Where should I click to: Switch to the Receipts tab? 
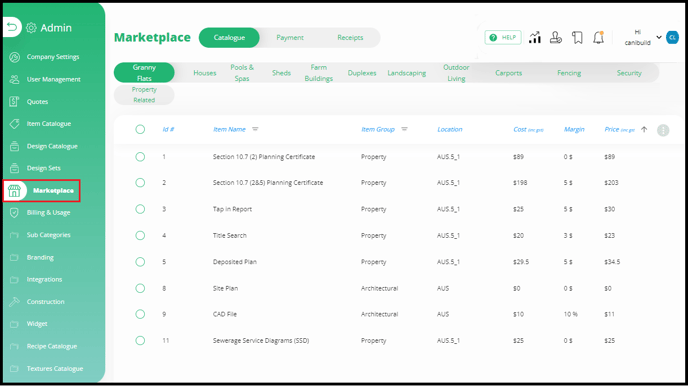click(350, 38)
